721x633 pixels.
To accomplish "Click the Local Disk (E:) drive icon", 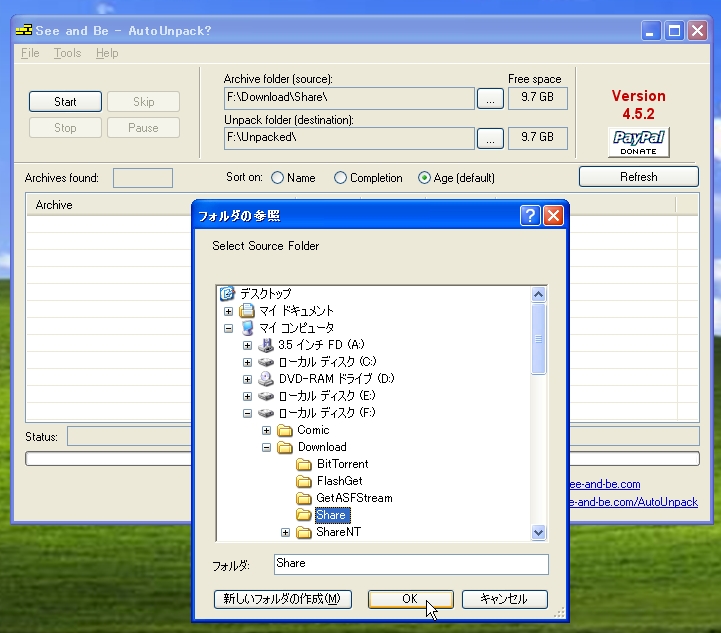I will pyautogui.click(x=266, y=396).
